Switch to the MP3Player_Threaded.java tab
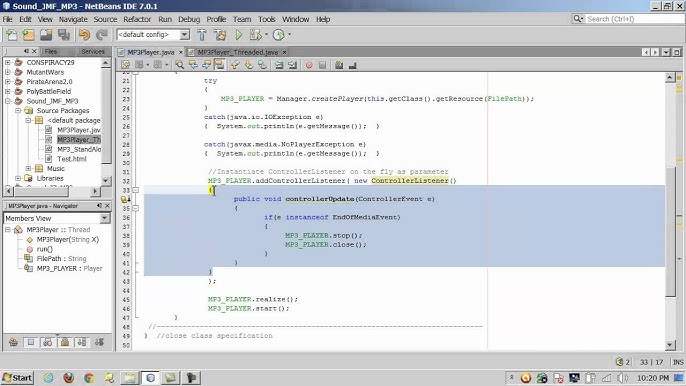Viewport: 686px width, 386px height. click(x=238, y=52)
